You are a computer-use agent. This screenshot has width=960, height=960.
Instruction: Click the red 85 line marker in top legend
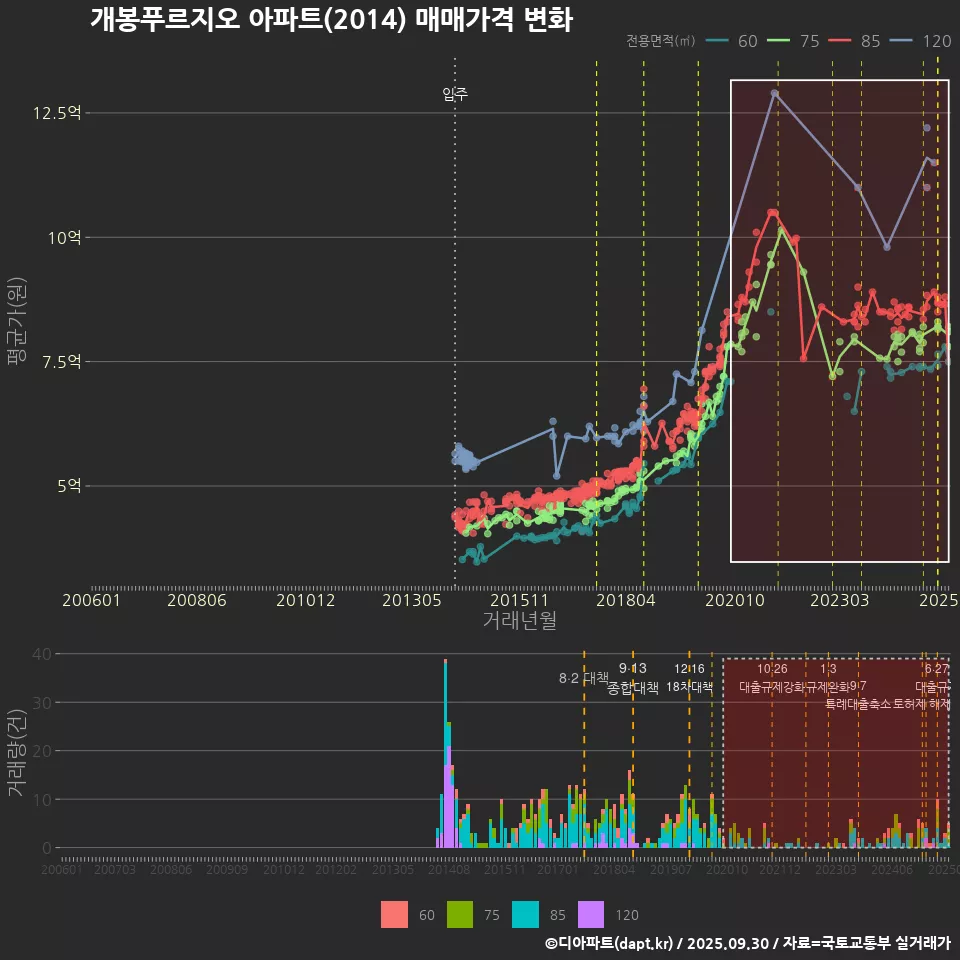[x=841, y=41]
